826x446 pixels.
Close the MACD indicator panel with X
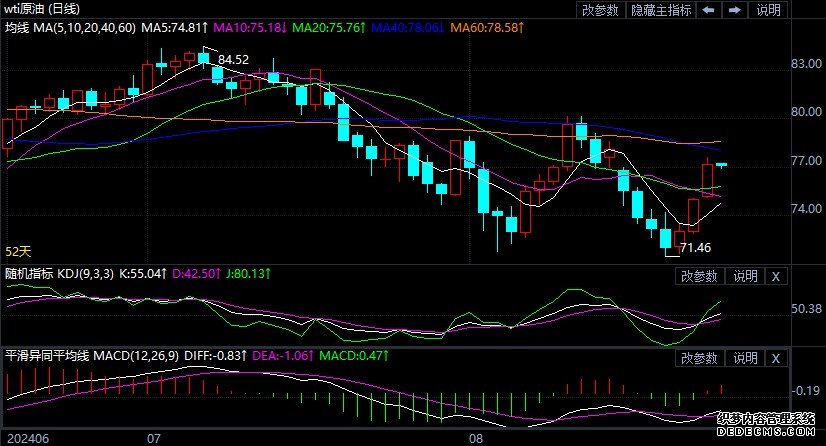click(x=776, y=359)
